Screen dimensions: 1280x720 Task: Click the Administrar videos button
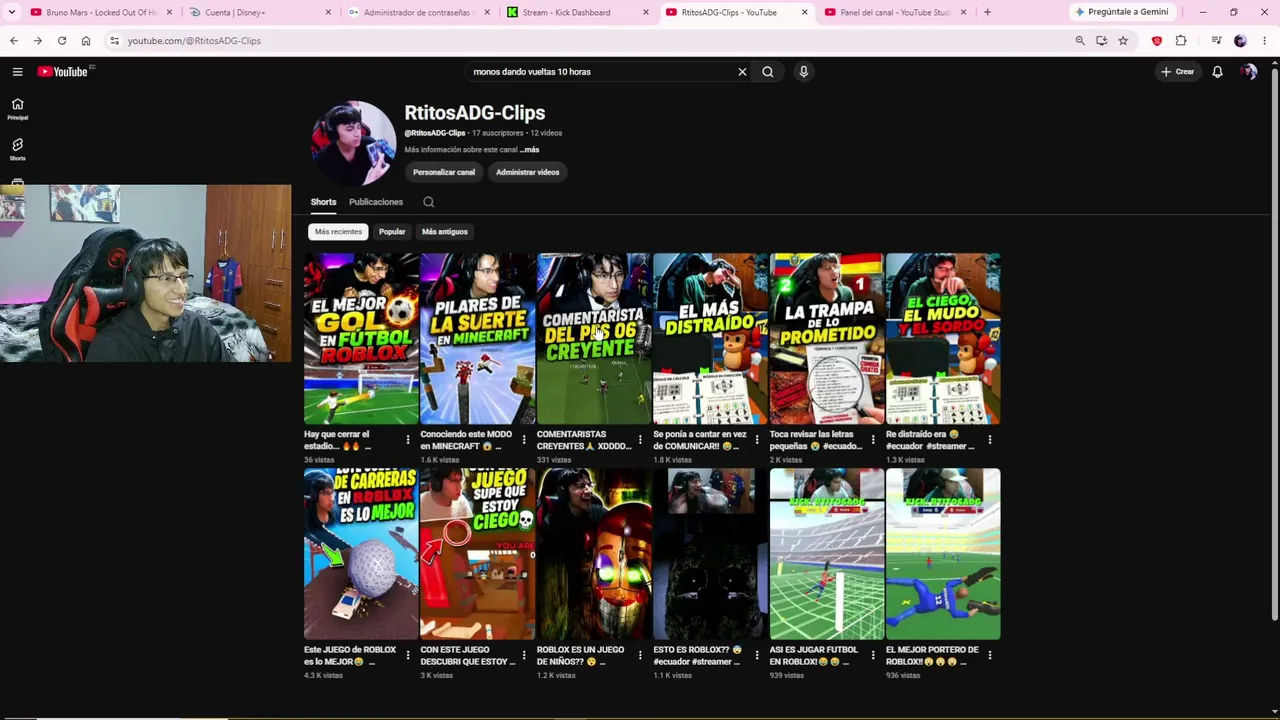pyautogui.click(x=527, y=172)
